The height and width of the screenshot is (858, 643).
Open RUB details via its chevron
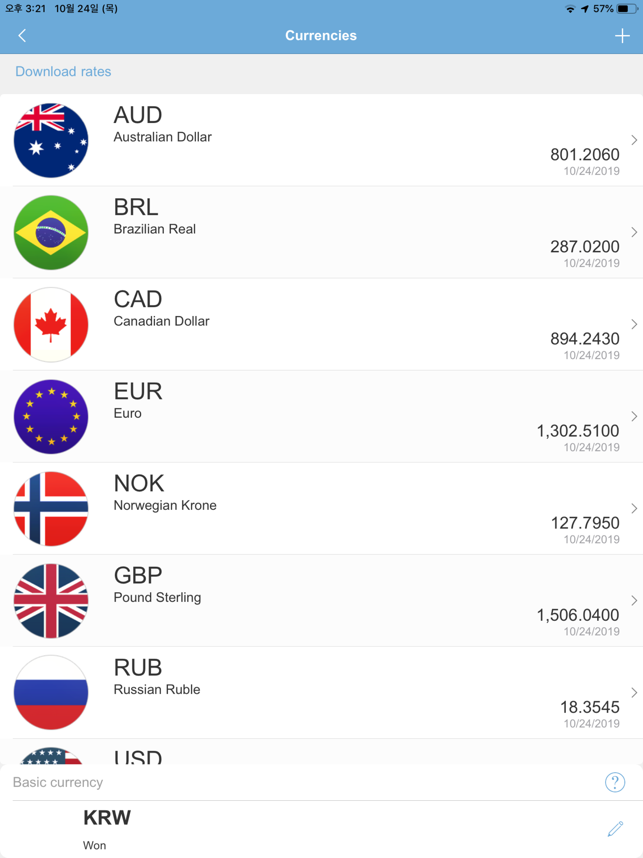point(634,693)
